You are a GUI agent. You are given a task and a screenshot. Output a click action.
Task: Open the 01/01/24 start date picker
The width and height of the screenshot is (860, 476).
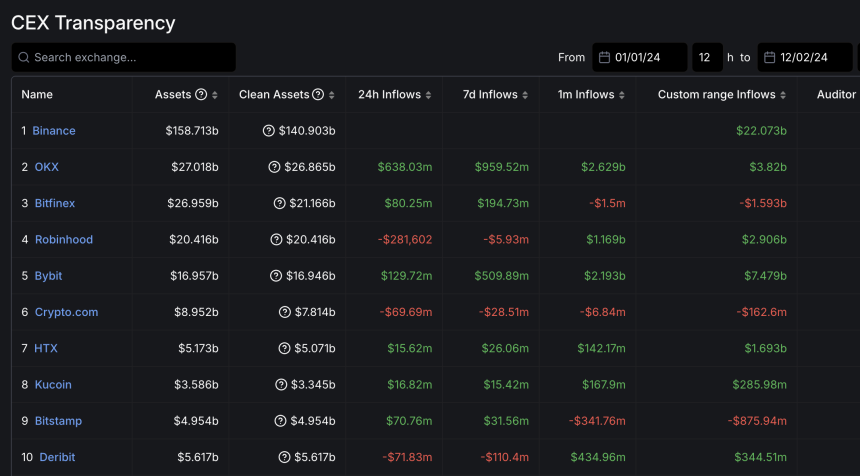(650, 58)
